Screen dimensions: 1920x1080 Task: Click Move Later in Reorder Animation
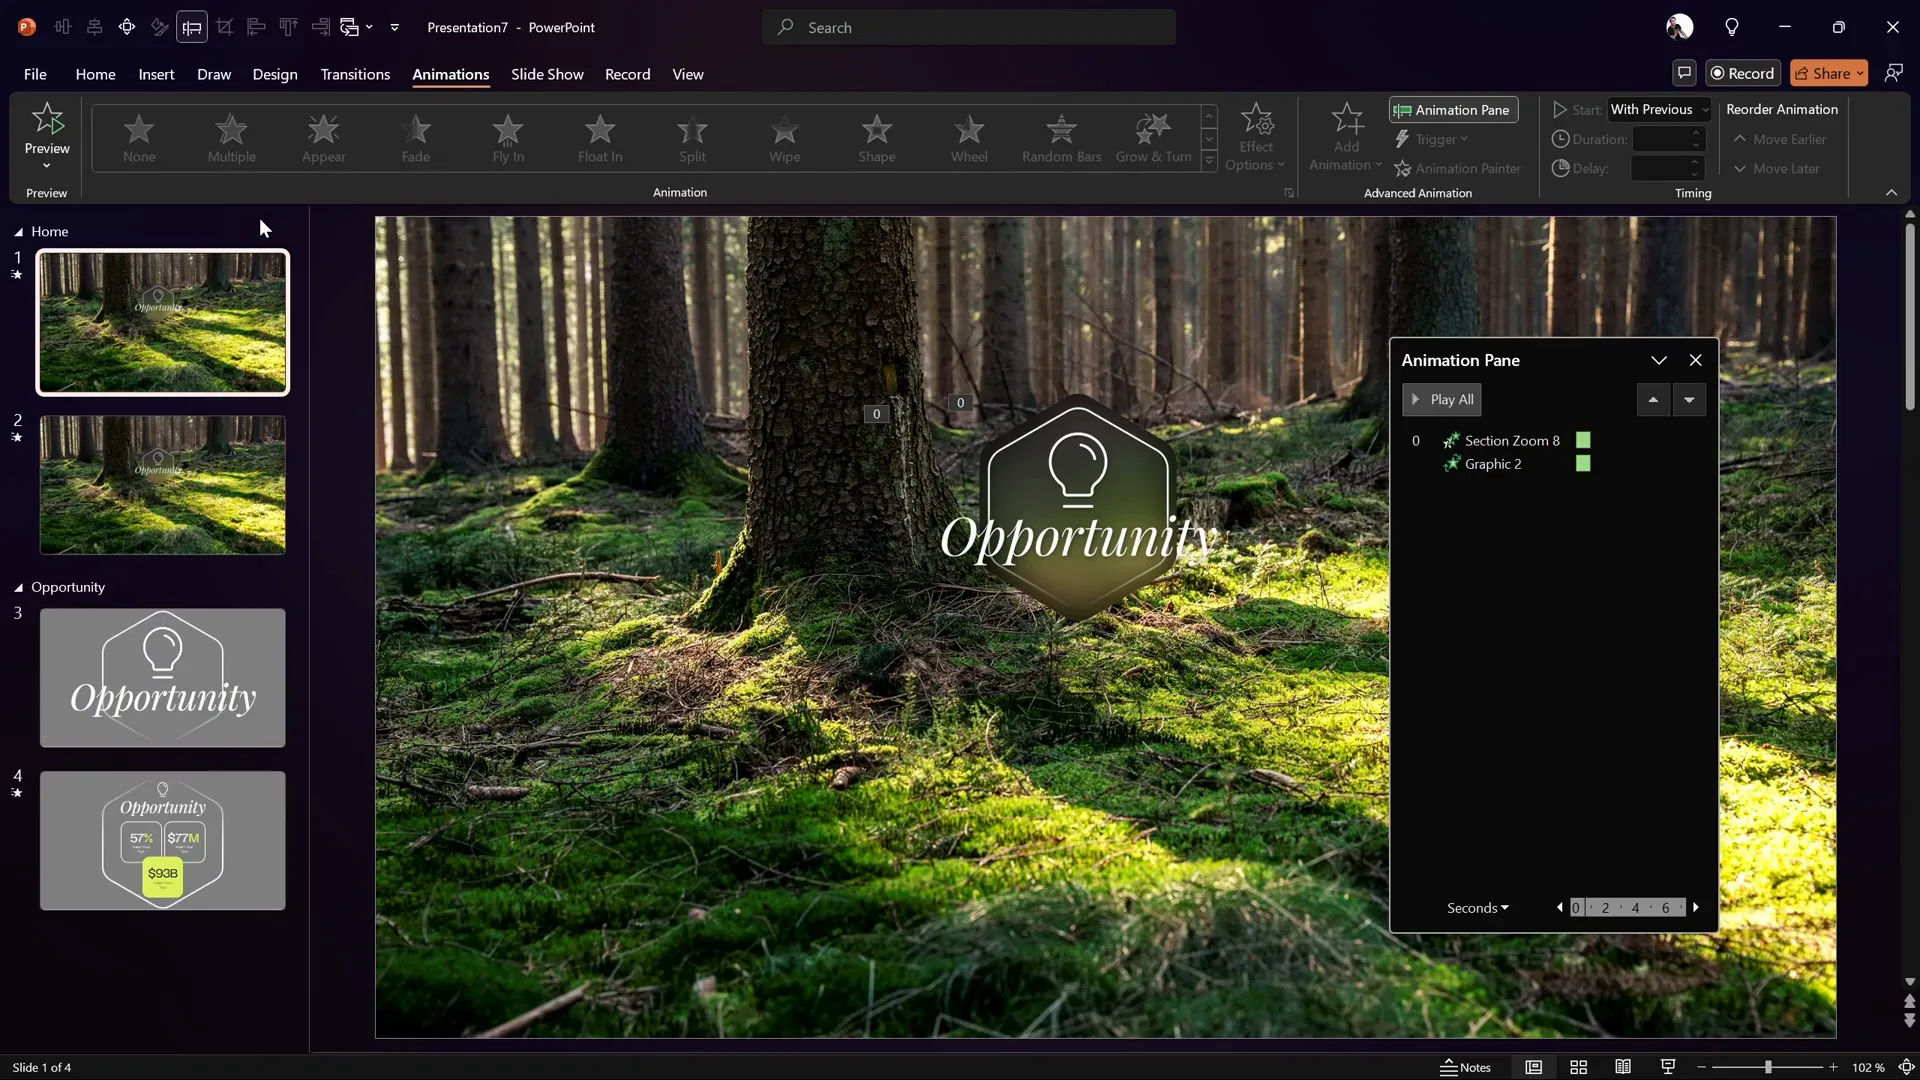[1776, 168]
